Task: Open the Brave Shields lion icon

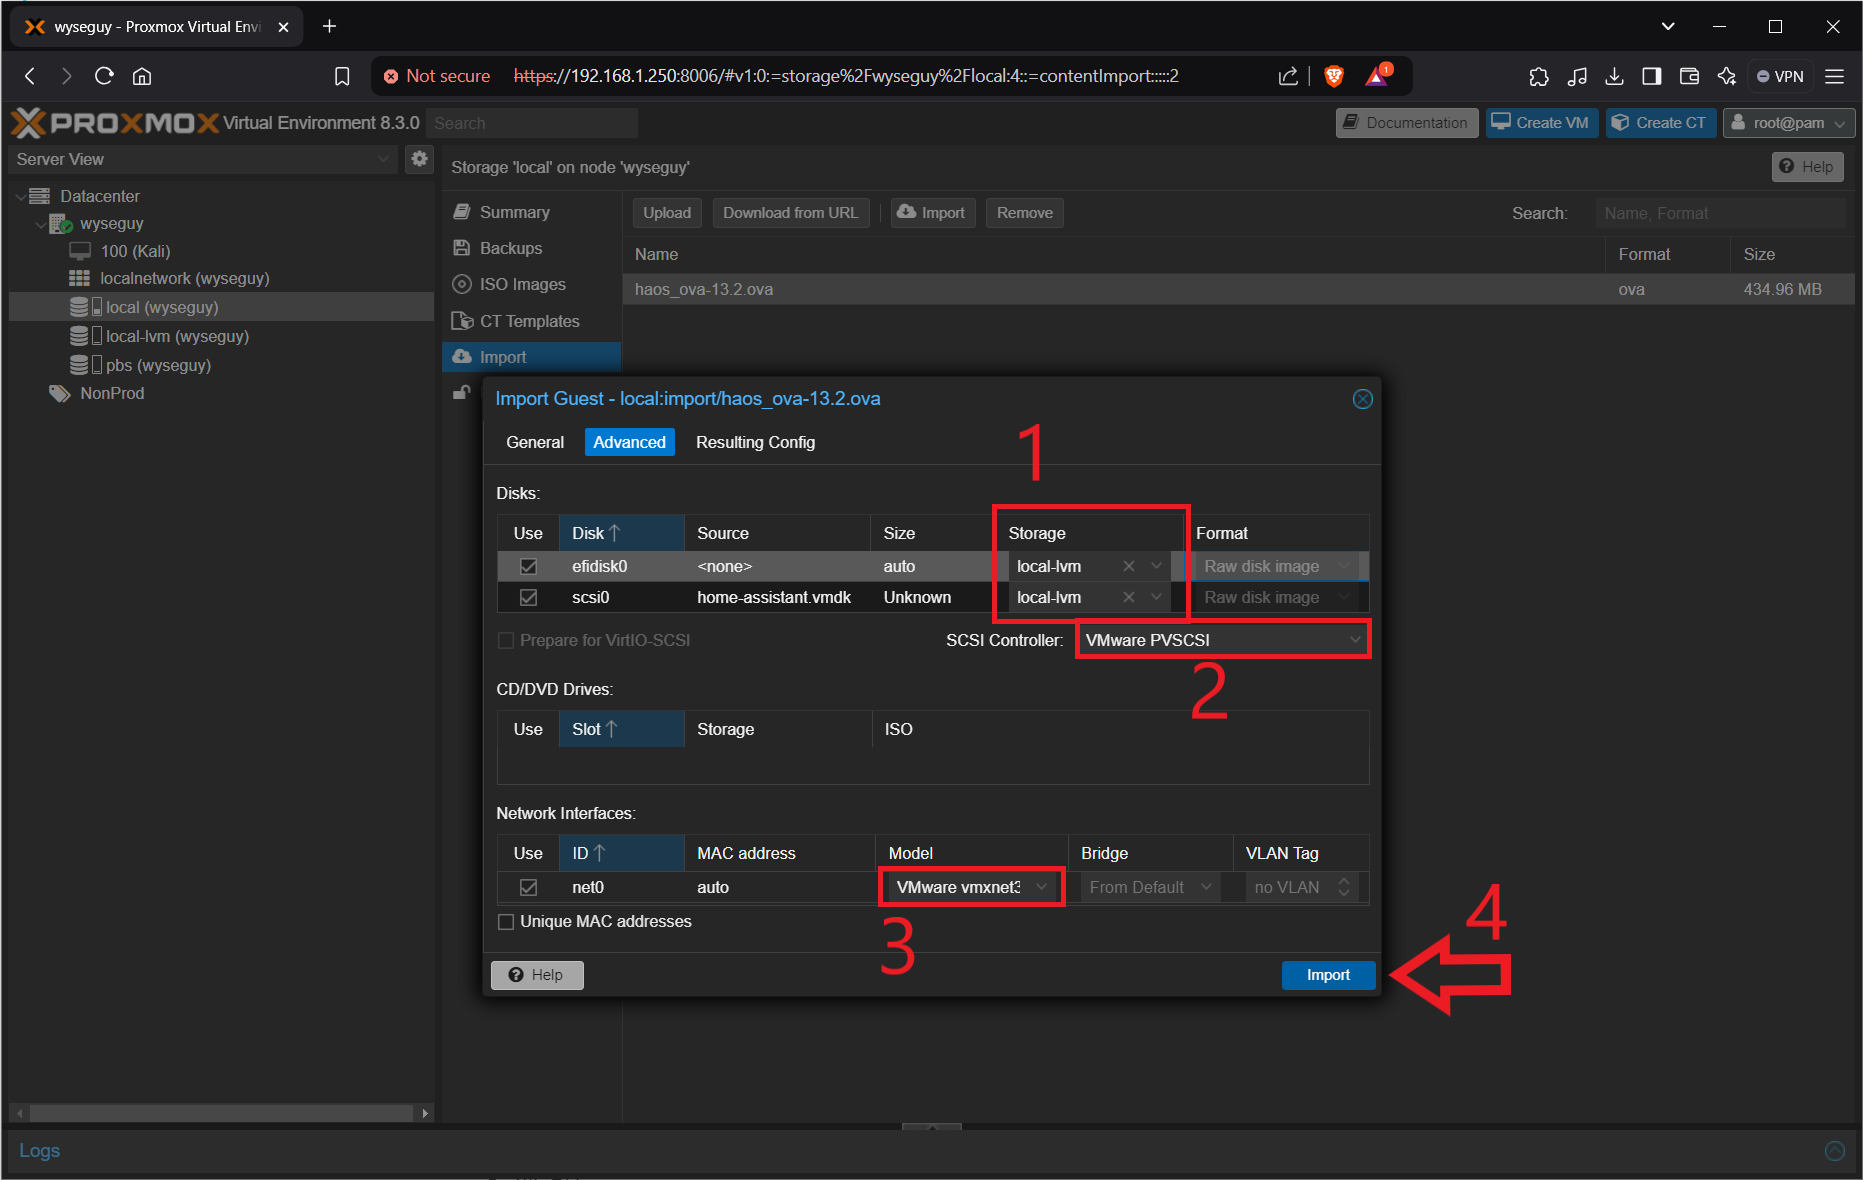Action: pyautogui.click(x=1334, y=76)
